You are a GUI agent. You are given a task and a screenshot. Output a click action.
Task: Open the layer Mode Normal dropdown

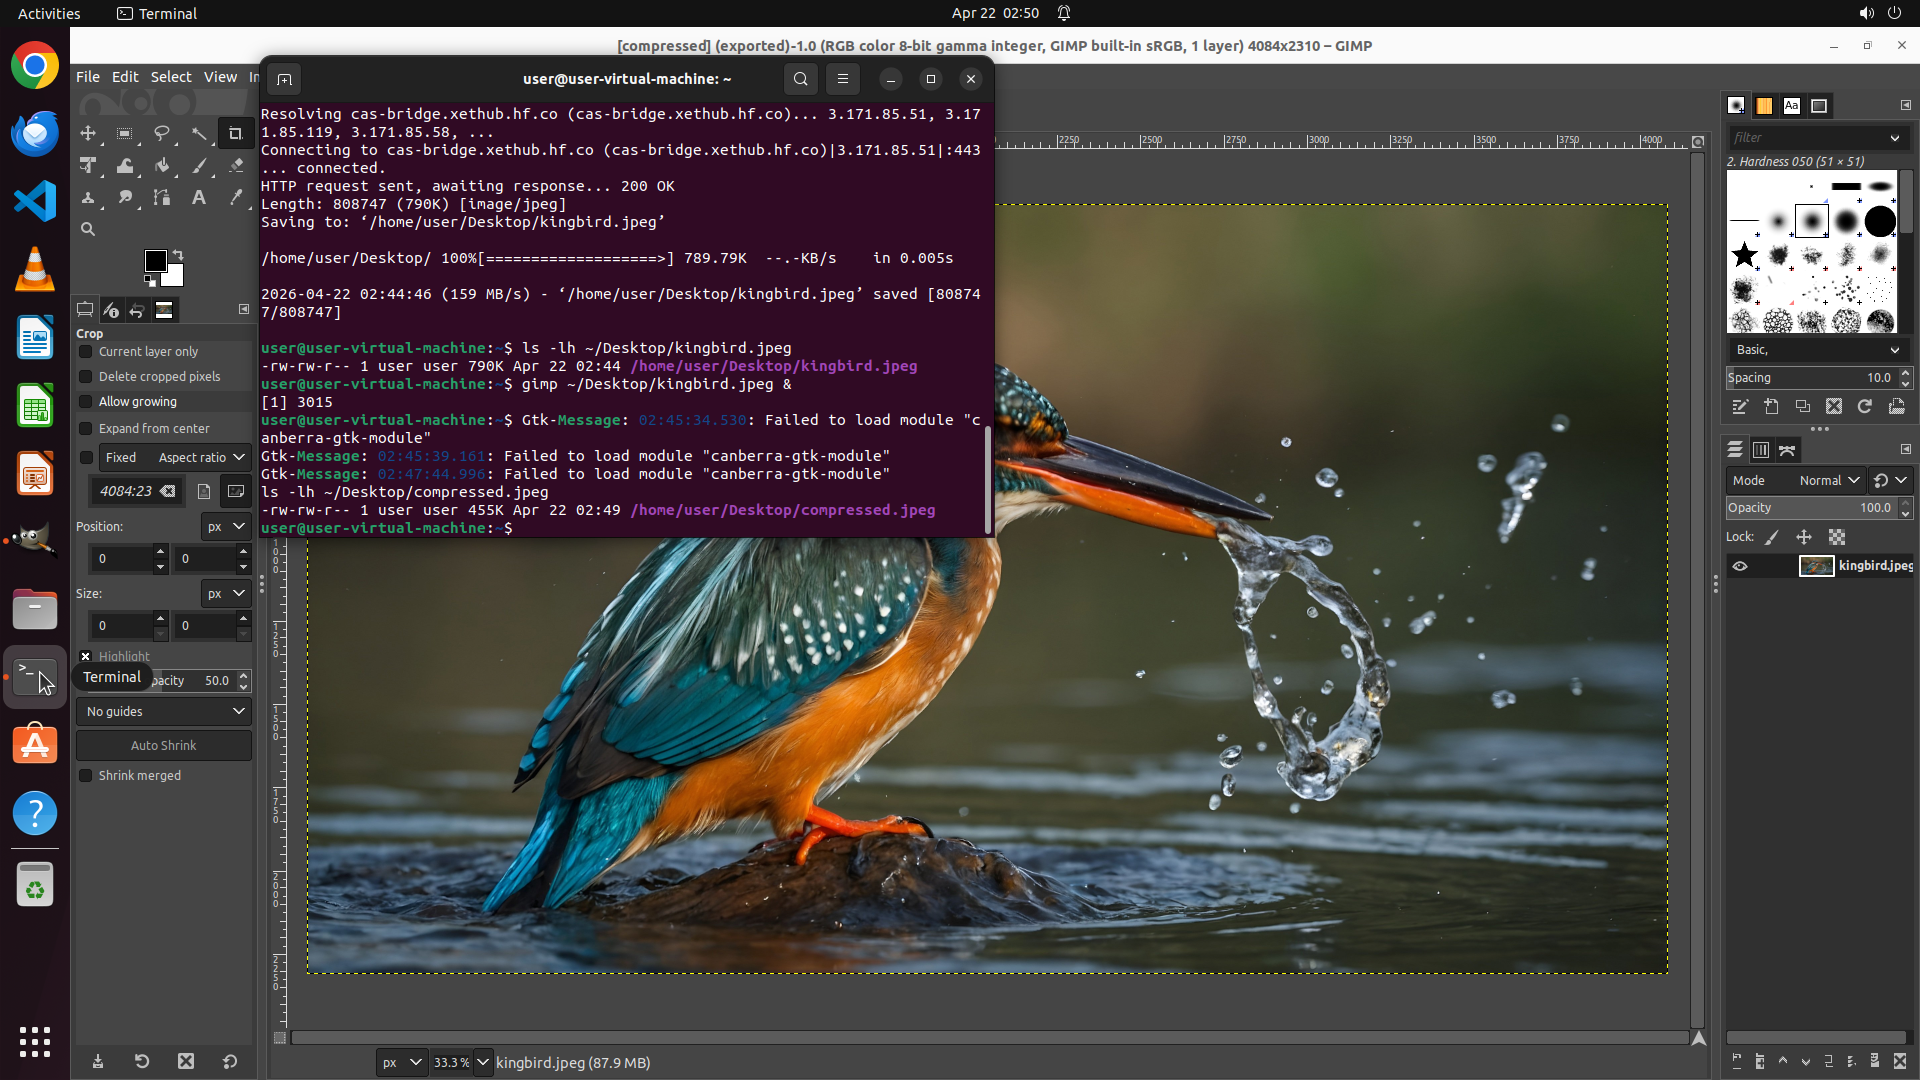[1828, 481]
